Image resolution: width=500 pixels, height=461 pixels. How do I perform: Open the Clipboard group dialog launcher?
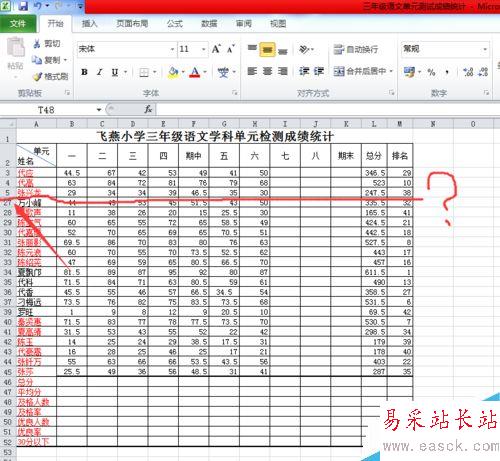tap(67, 93)
